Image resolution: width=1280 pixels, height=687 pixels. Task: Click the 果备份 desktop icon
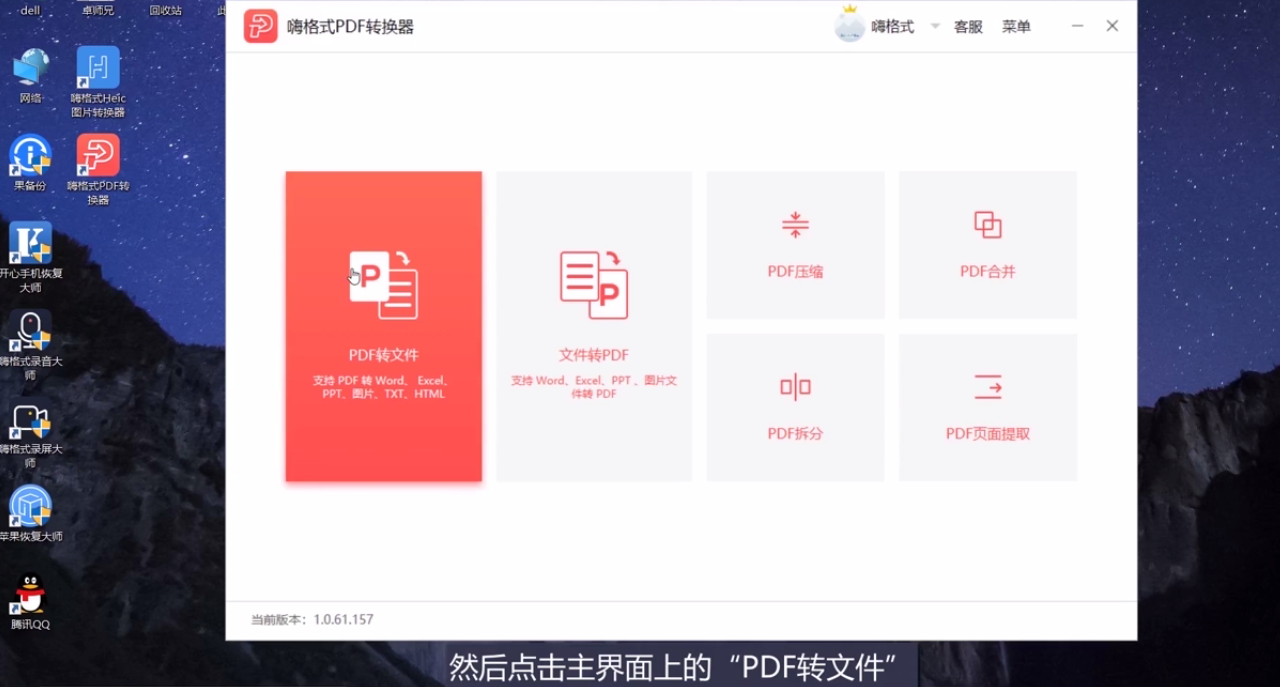coord(30,163)
